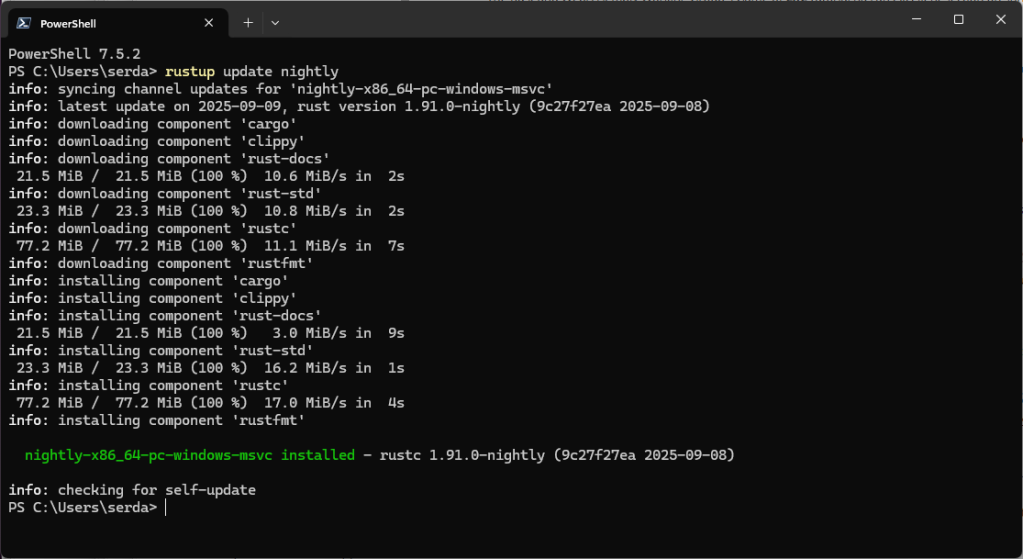
Task: Click the 'latest update on 2025-09-09' line
Action: tap(359, 106)
